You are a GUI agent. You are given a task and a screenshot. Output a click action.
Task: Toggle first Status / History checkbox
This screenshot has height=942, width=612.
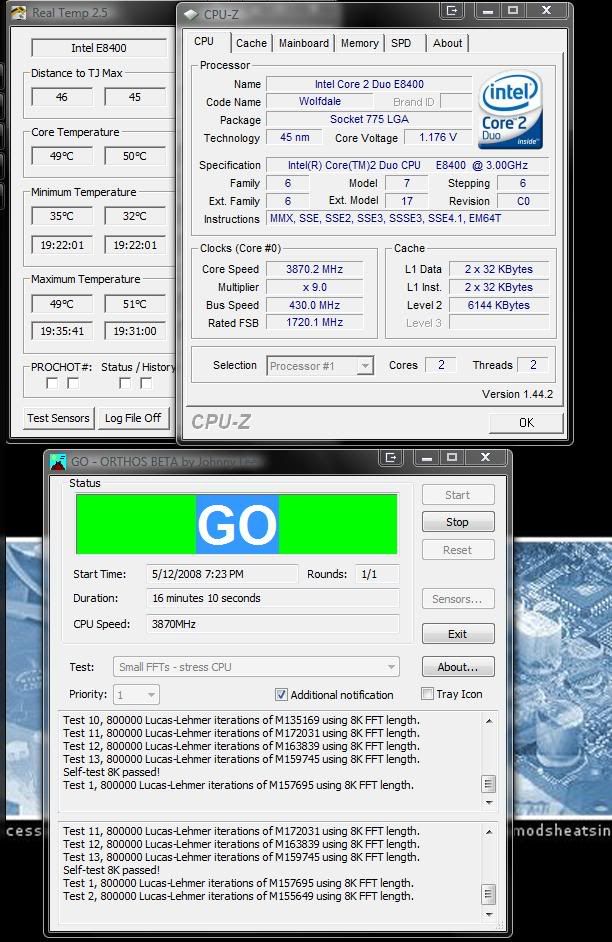125,383
